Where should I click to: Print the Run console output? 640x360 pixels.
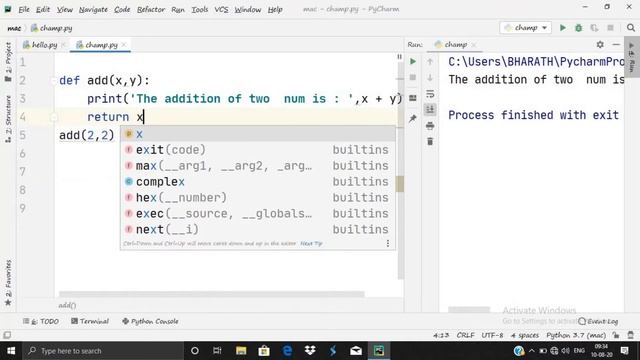pos(430,126)
